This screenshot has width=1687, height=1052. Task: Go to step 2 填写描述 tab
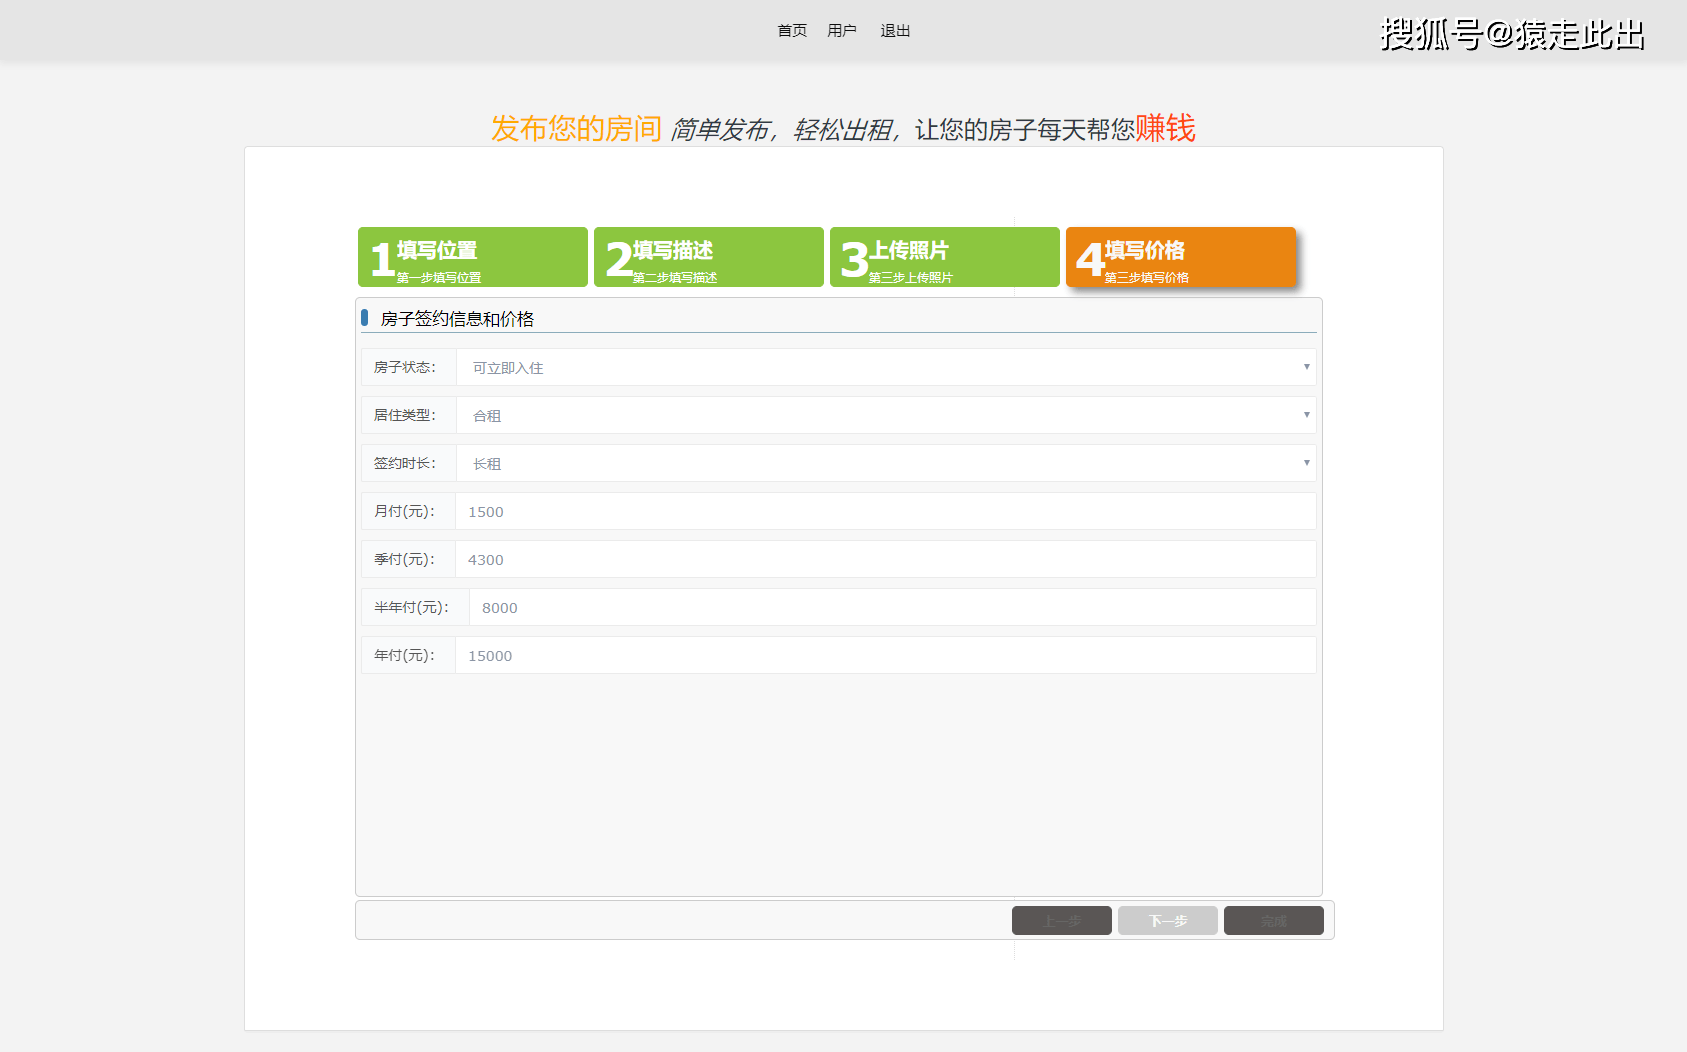(x=709, y=257)
